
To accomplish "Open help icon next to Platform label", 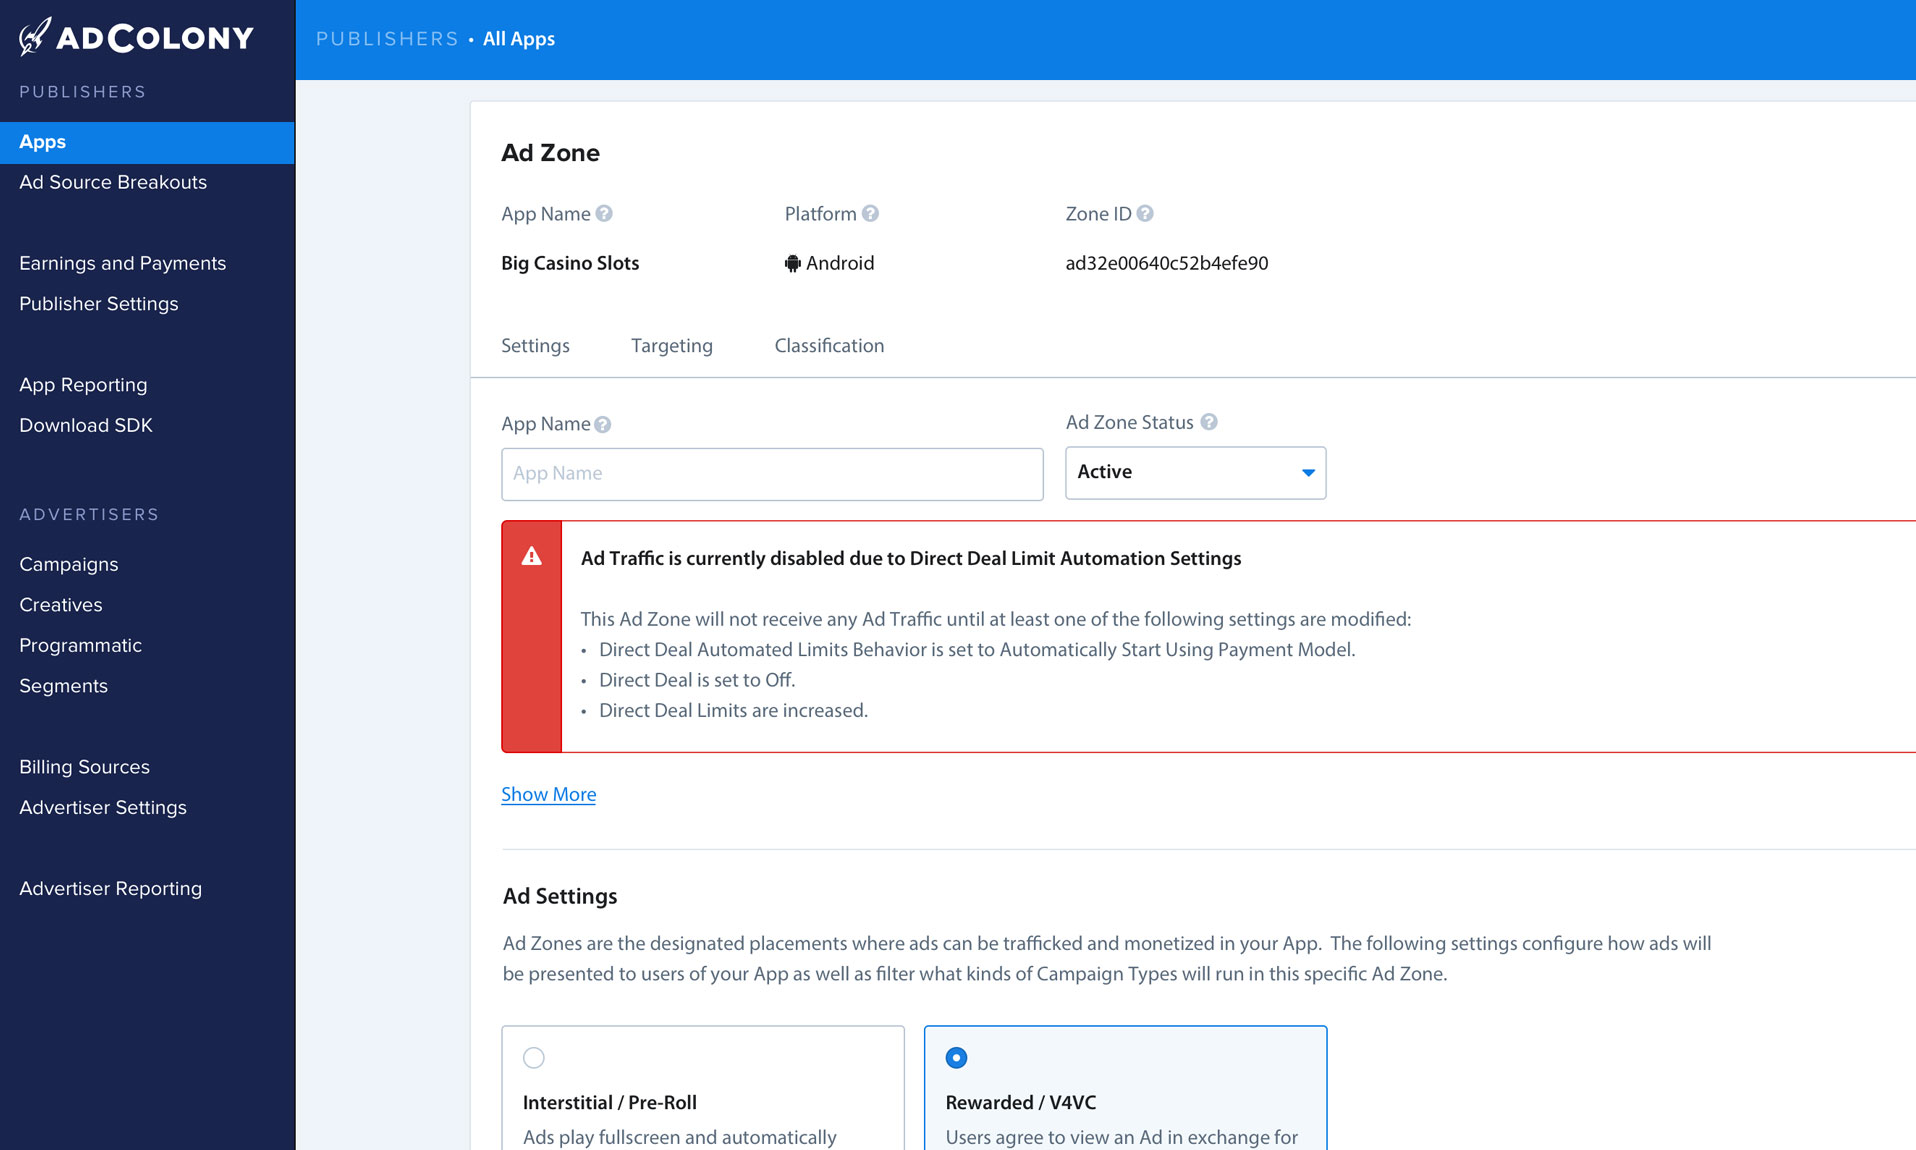I will (870, 213).
